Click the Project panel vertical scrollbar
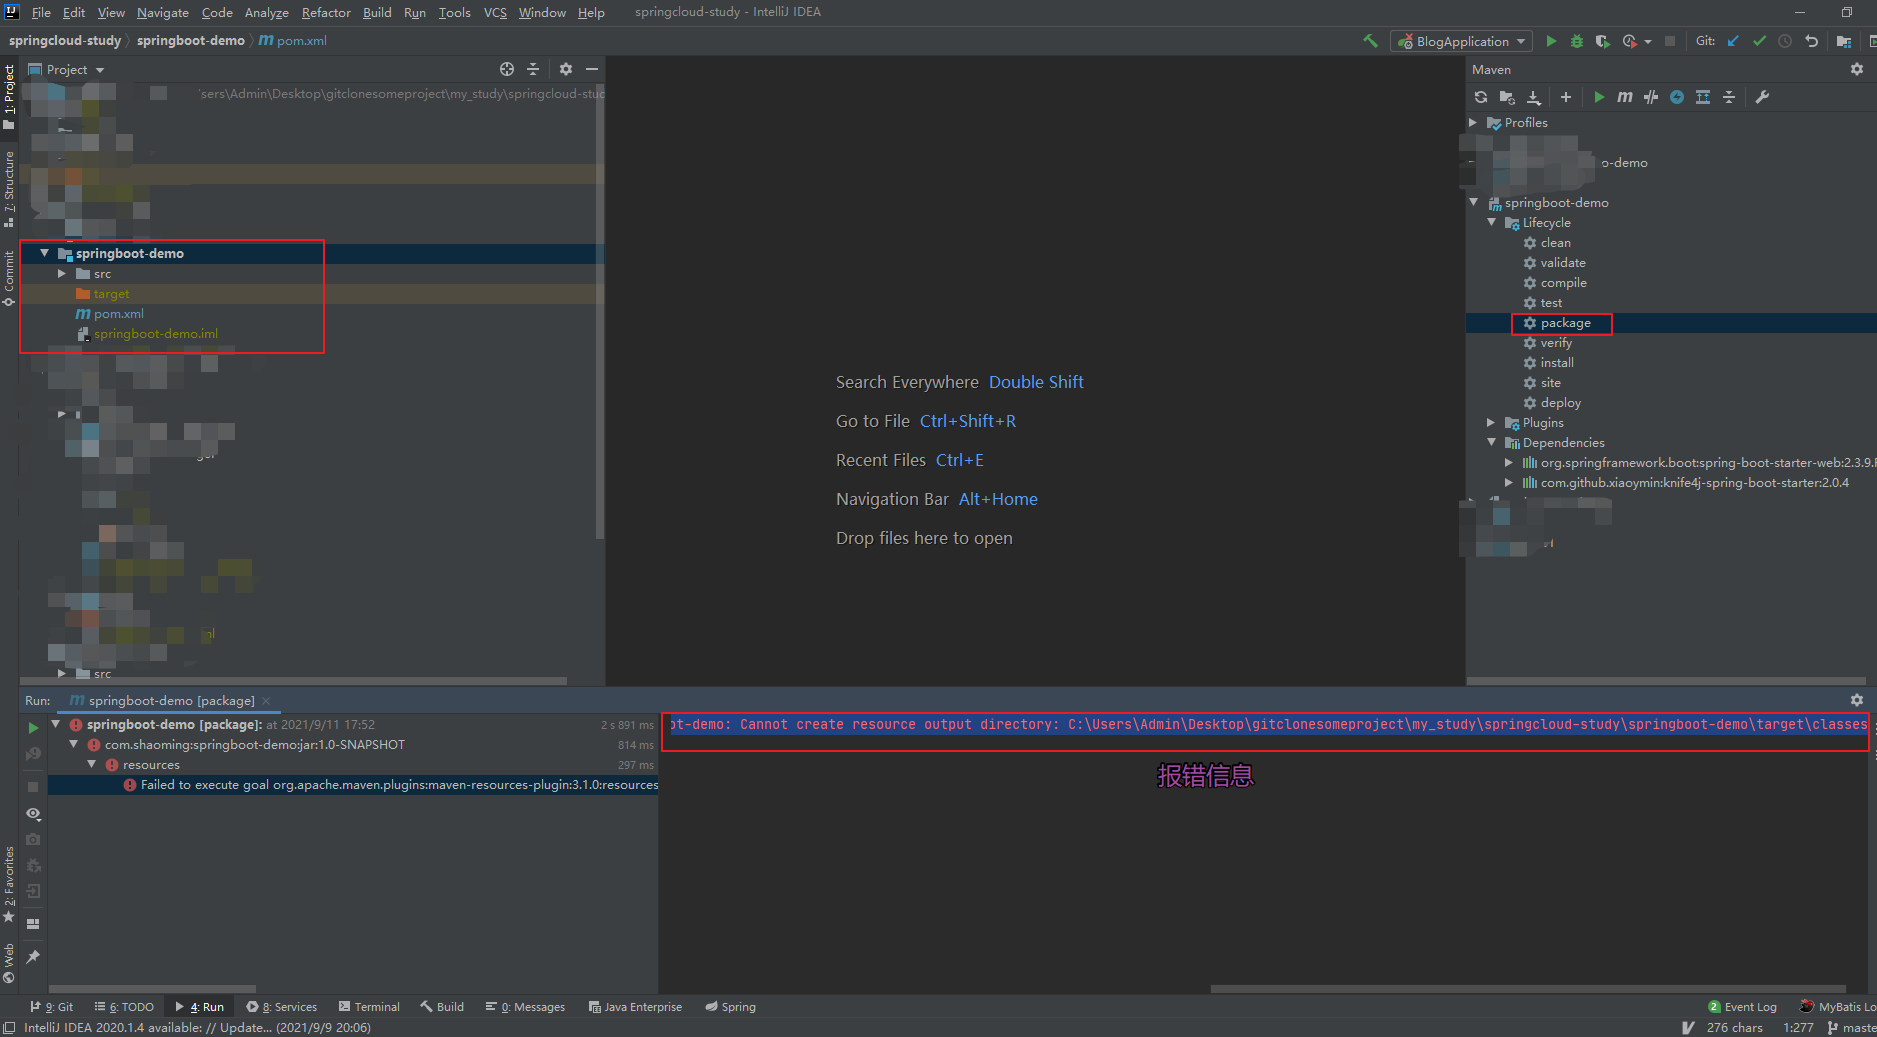The image size is (1877, 1037). click(x=600, y=312)
